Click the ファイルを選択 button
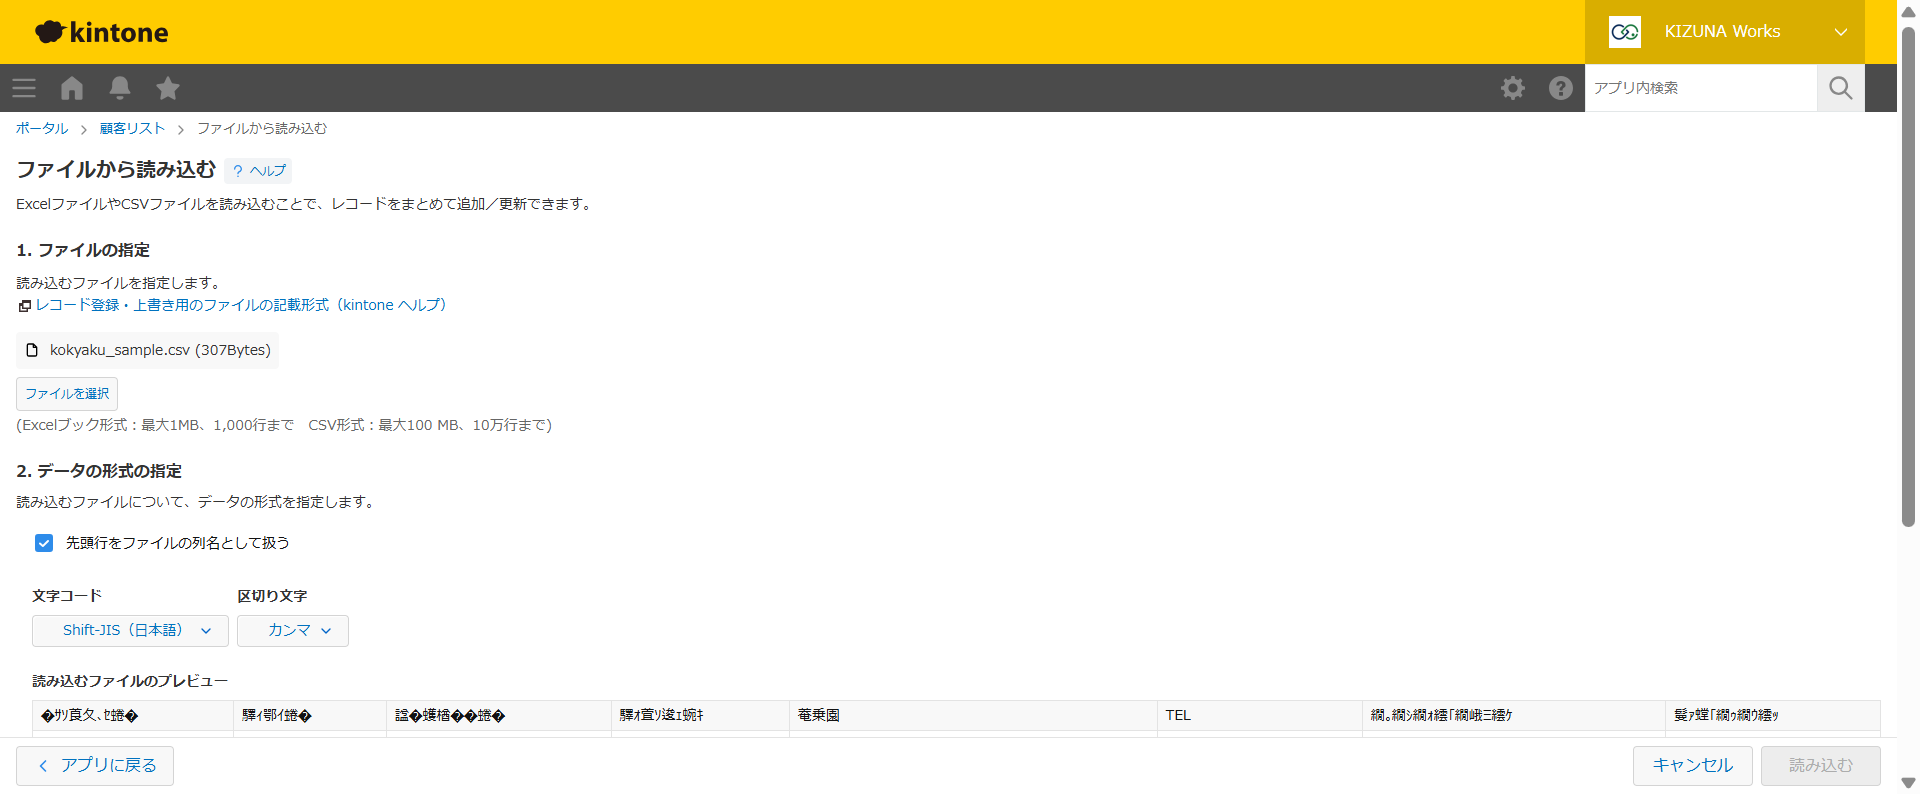This screenshot has width=1920, height=794. click(x=67, y=394)
